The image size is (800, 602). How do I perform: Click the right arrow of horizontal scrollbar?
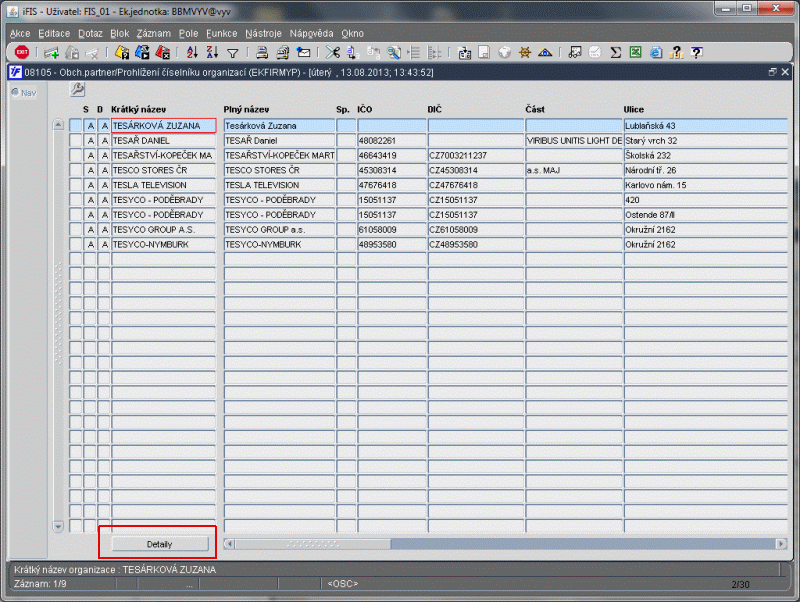pyautogui.click(x=781, y=544)
